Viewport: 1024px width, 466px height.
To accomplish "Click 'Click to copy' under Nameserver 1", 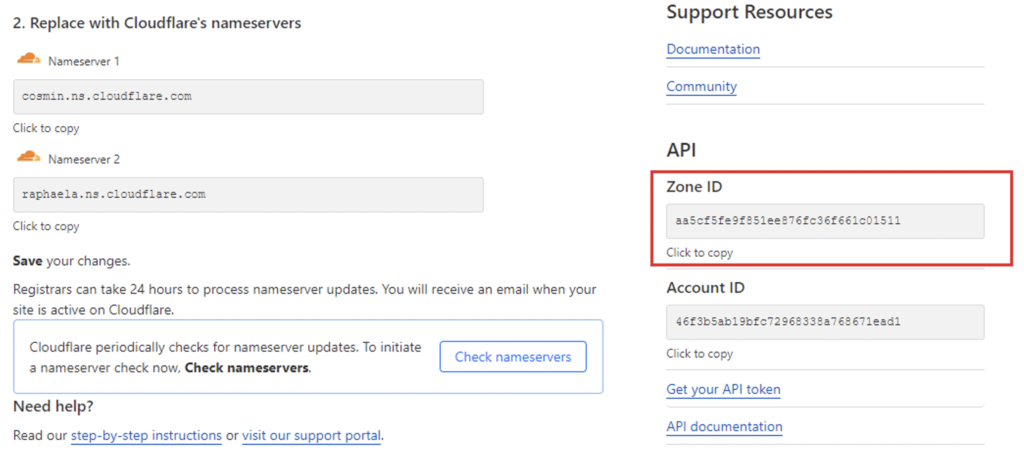I will point(46,129).
